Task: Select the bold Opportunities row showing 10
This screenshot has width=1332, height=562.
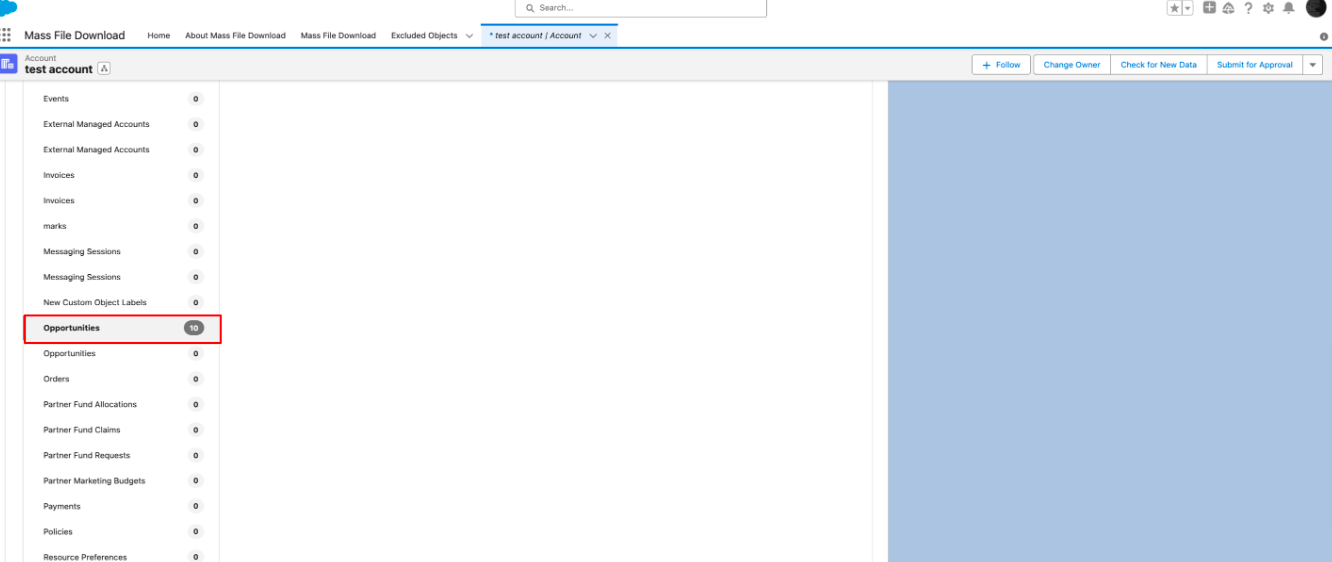Action: (122, 328)
